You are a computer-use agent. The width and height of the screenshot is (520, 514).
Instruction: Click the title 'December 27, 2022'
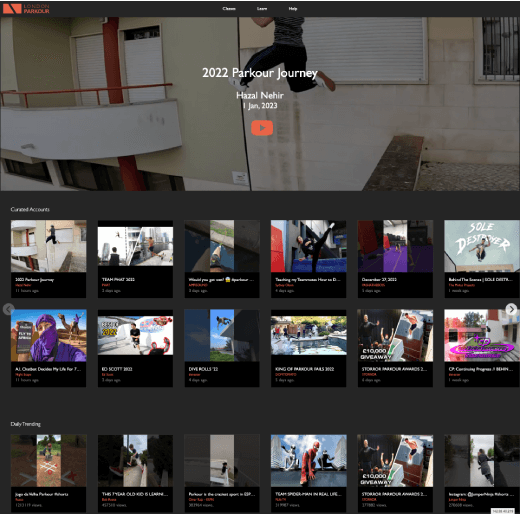click(379, 279)
